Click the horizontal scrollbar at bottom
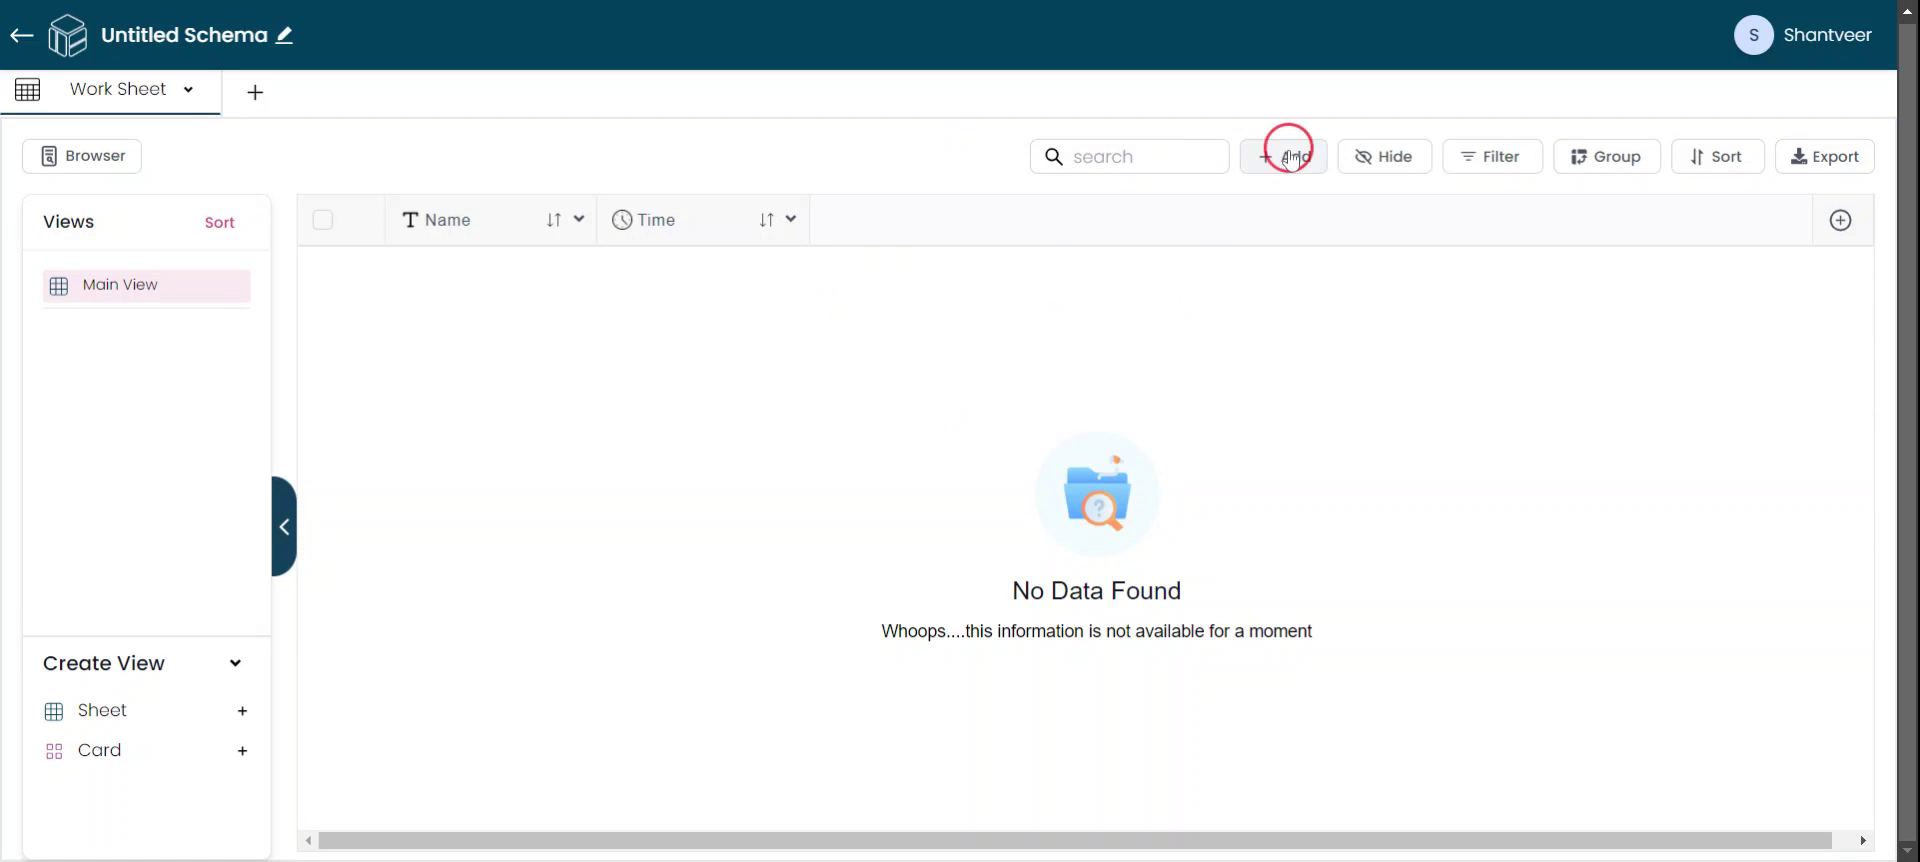 tap(1074, 841)
